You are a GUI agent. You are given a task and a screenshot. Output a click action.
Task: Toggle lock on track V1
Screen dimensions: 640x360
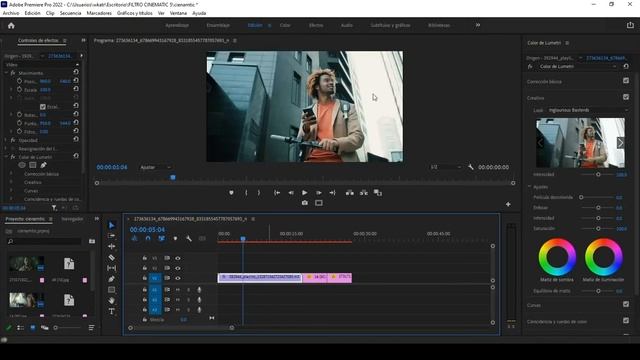point(144,278)
